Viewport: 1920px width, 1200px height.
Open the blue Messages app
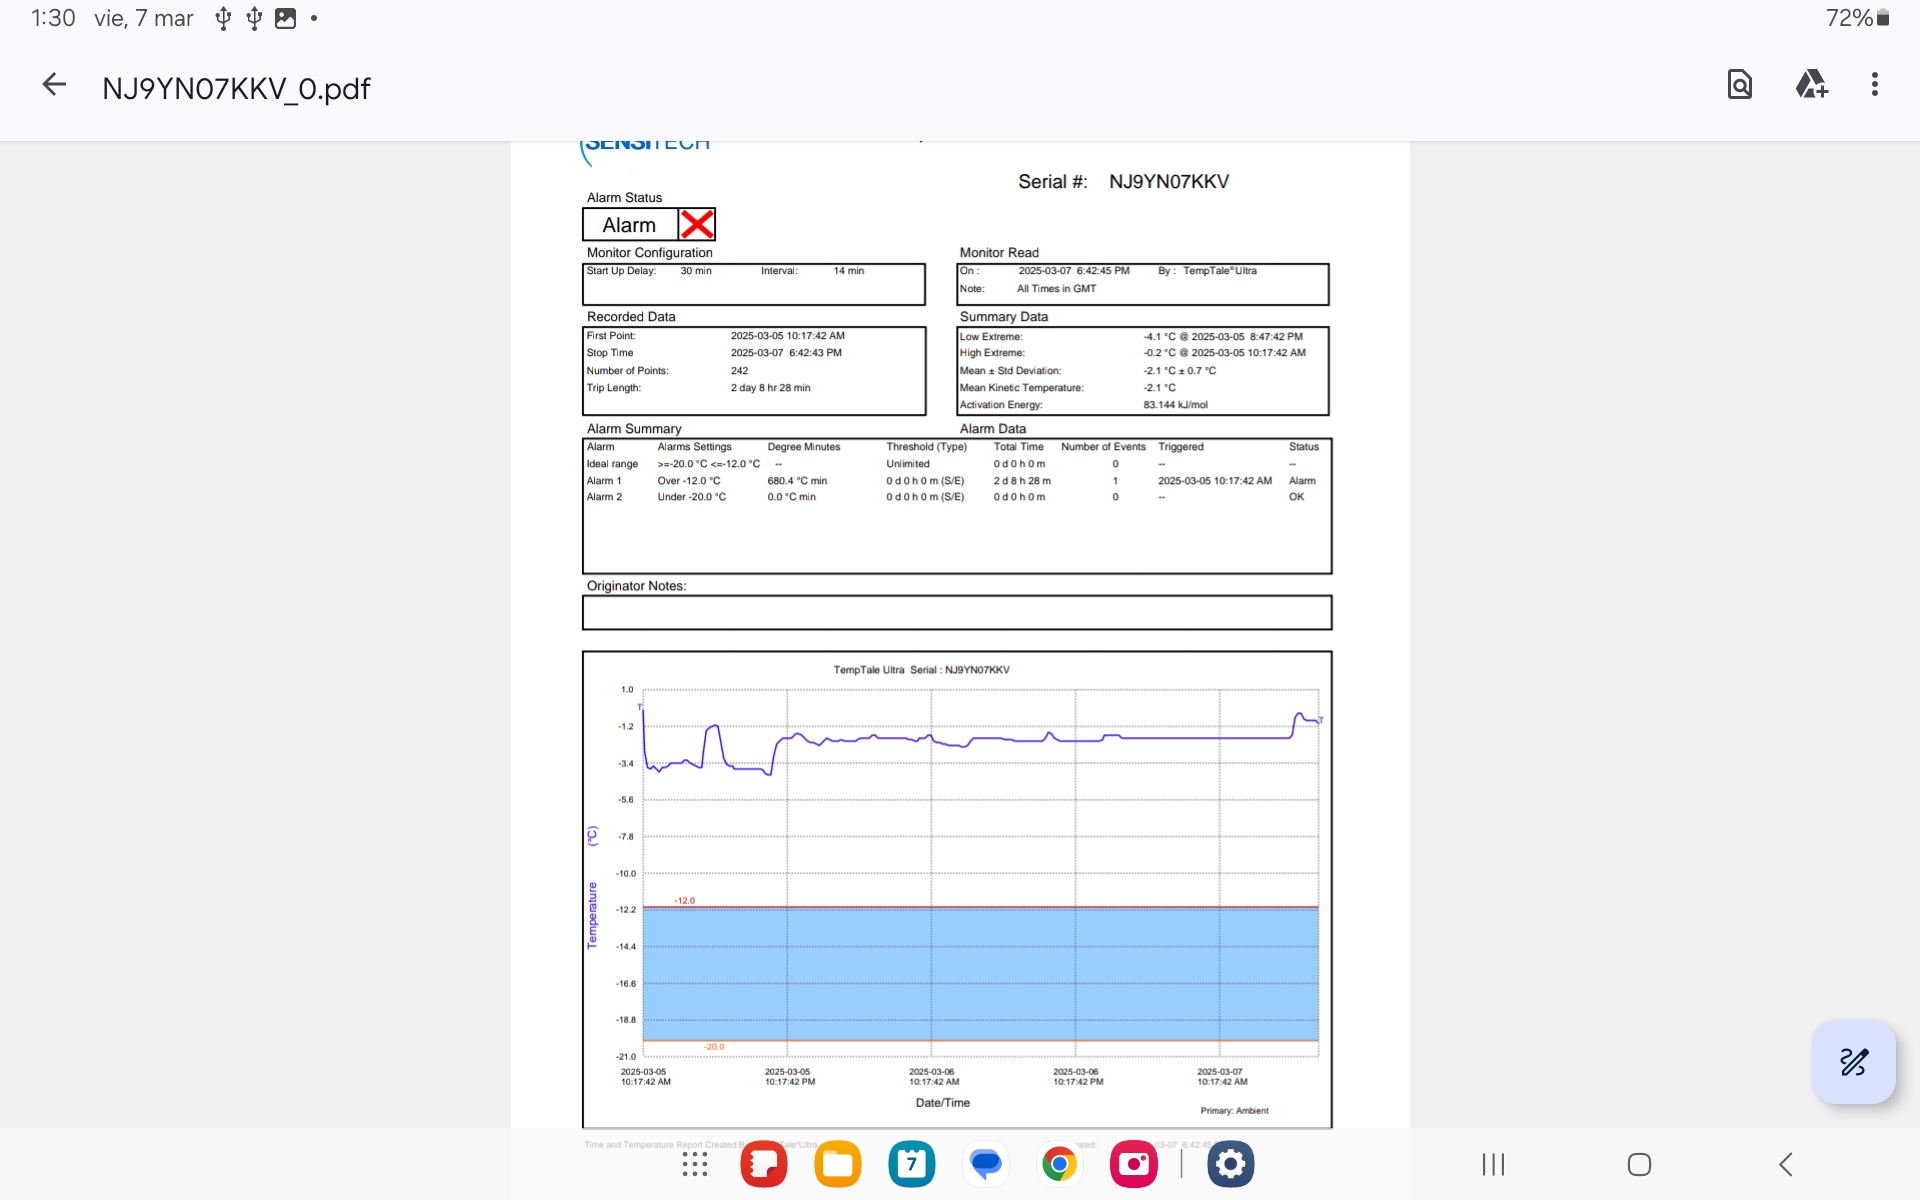(986, 1164)
